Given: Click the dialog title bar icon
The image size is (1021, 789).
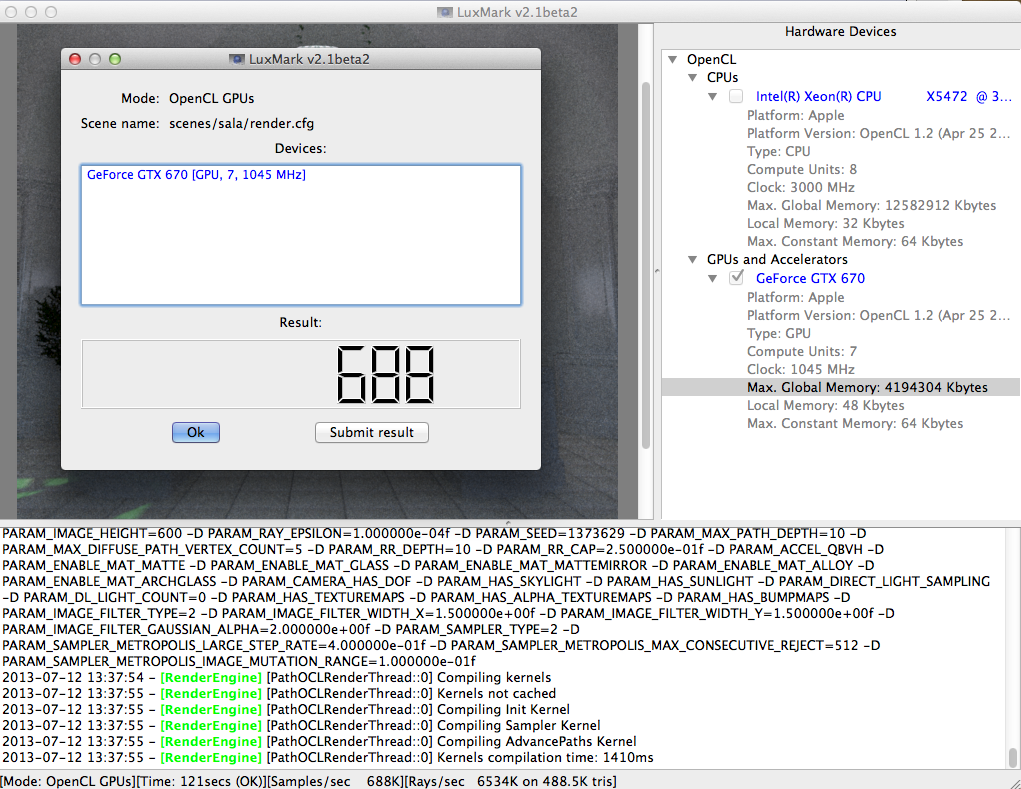Looking at the screenshot, I should [236, 59].
